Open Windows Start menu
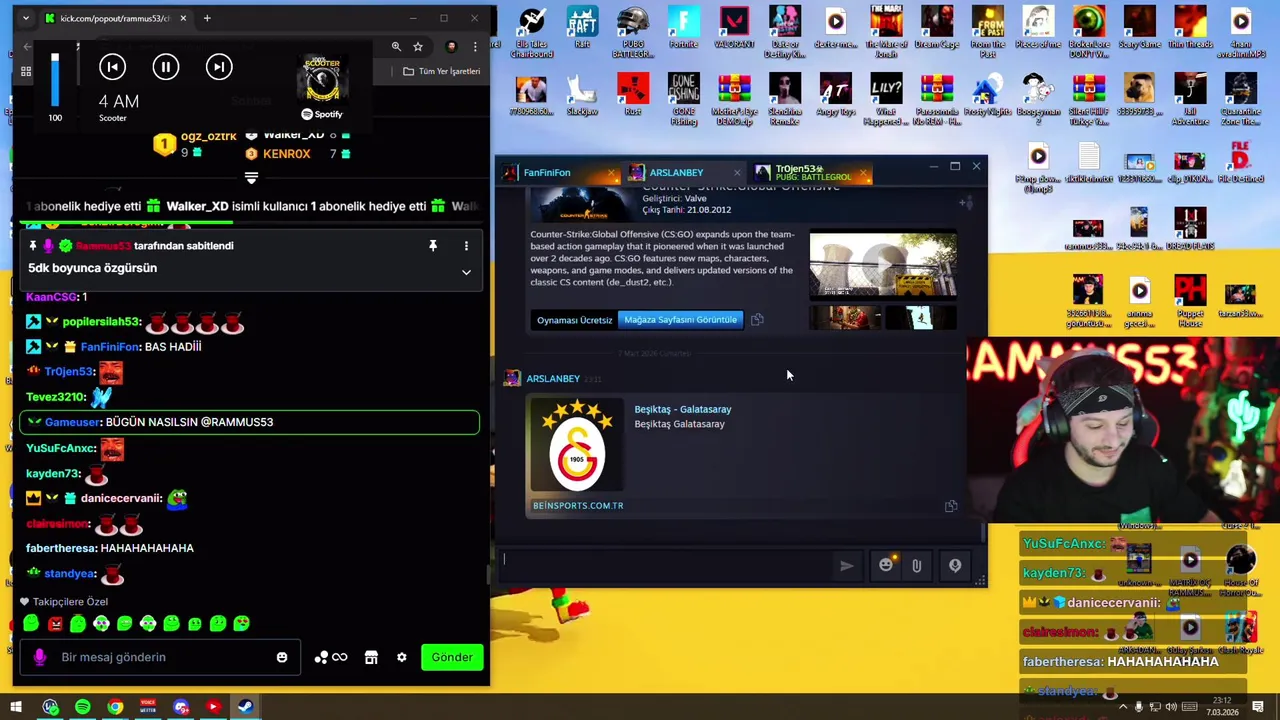 click(x=16, y=707)
